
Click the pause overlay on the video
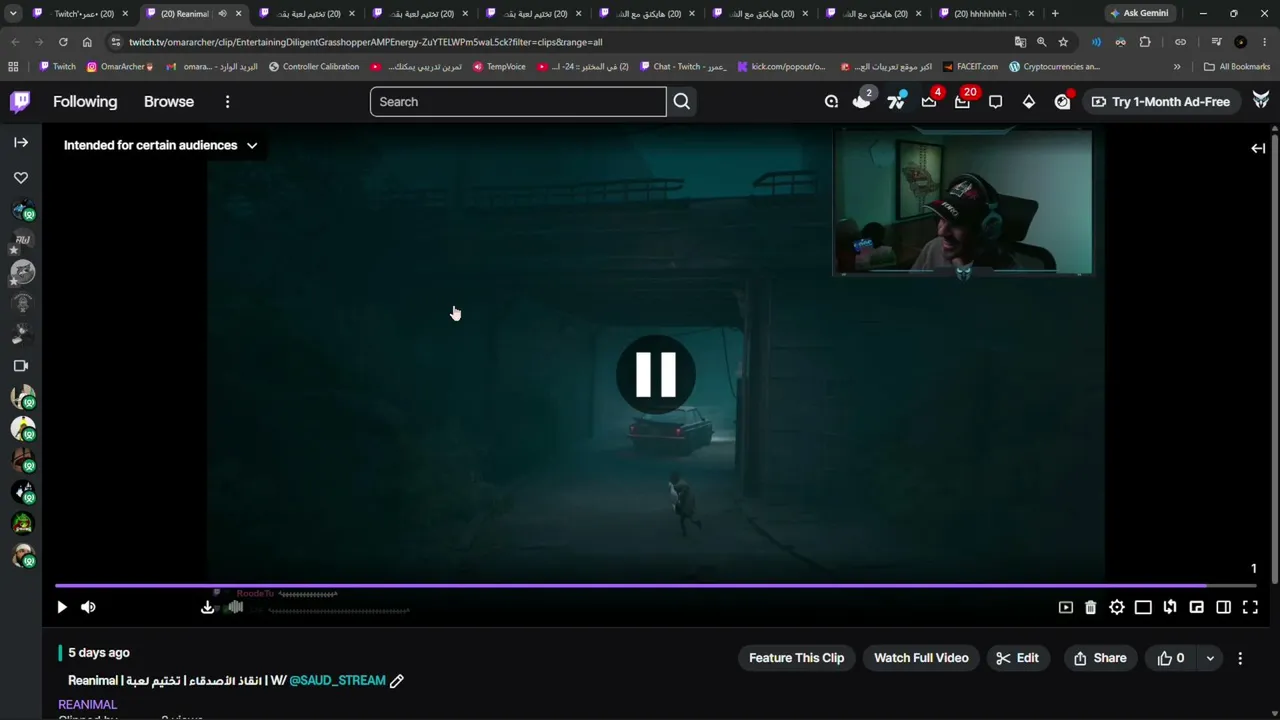[656, 374]
